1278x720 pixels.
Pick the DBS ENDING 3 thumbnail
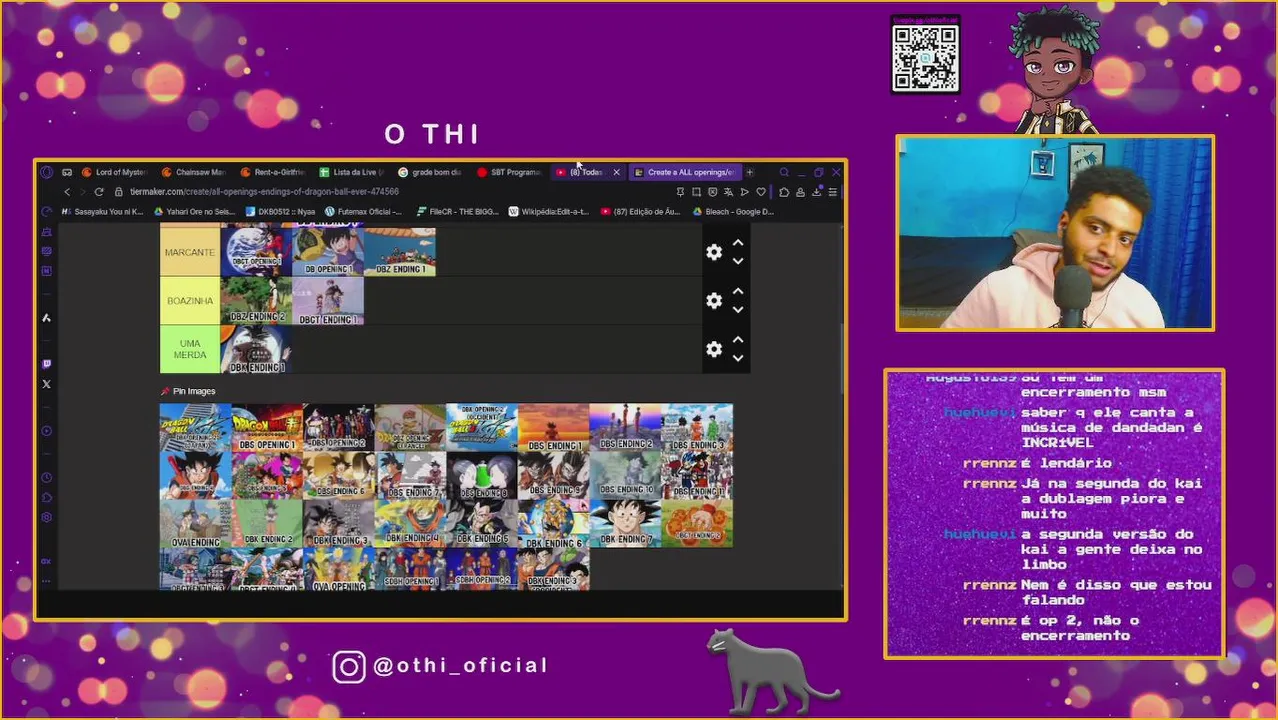coord(697,427)
